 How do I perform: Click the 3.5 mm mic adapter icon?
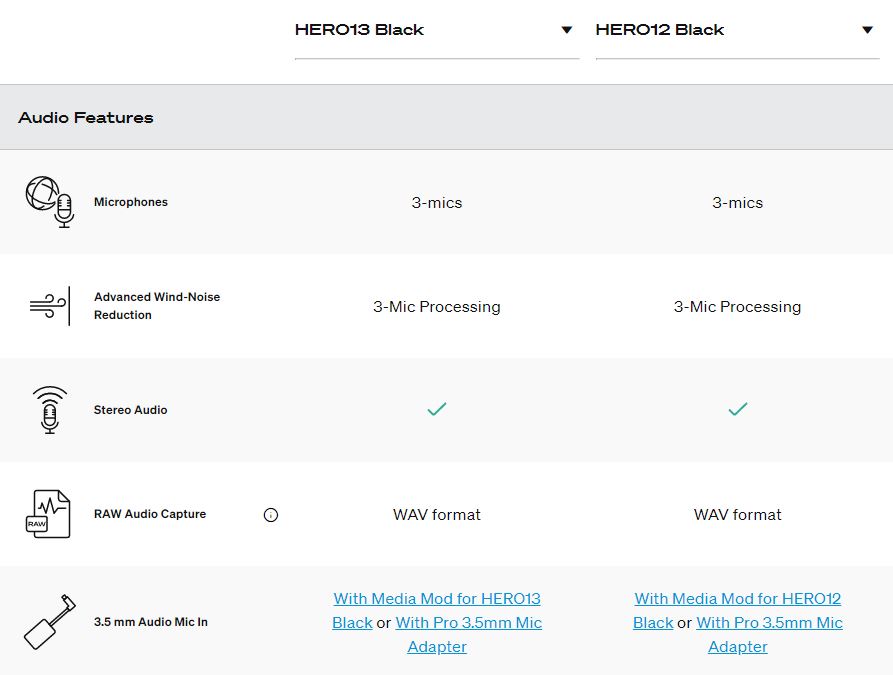click(50, 622)
